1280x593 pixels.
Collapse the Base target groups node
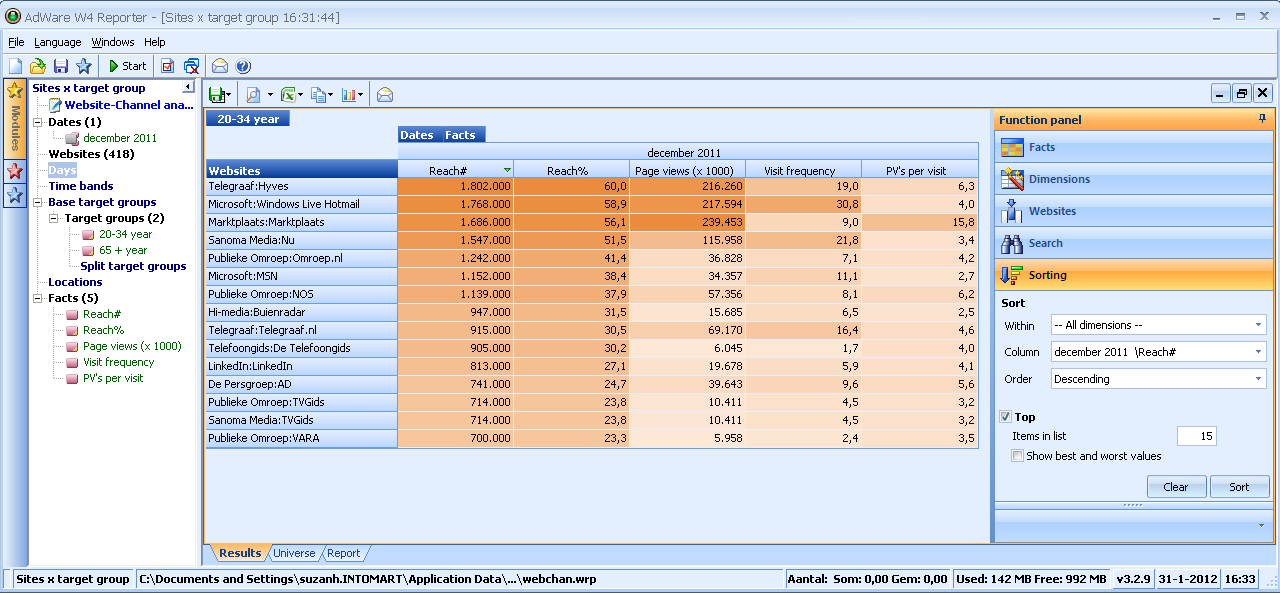point(38,202)
